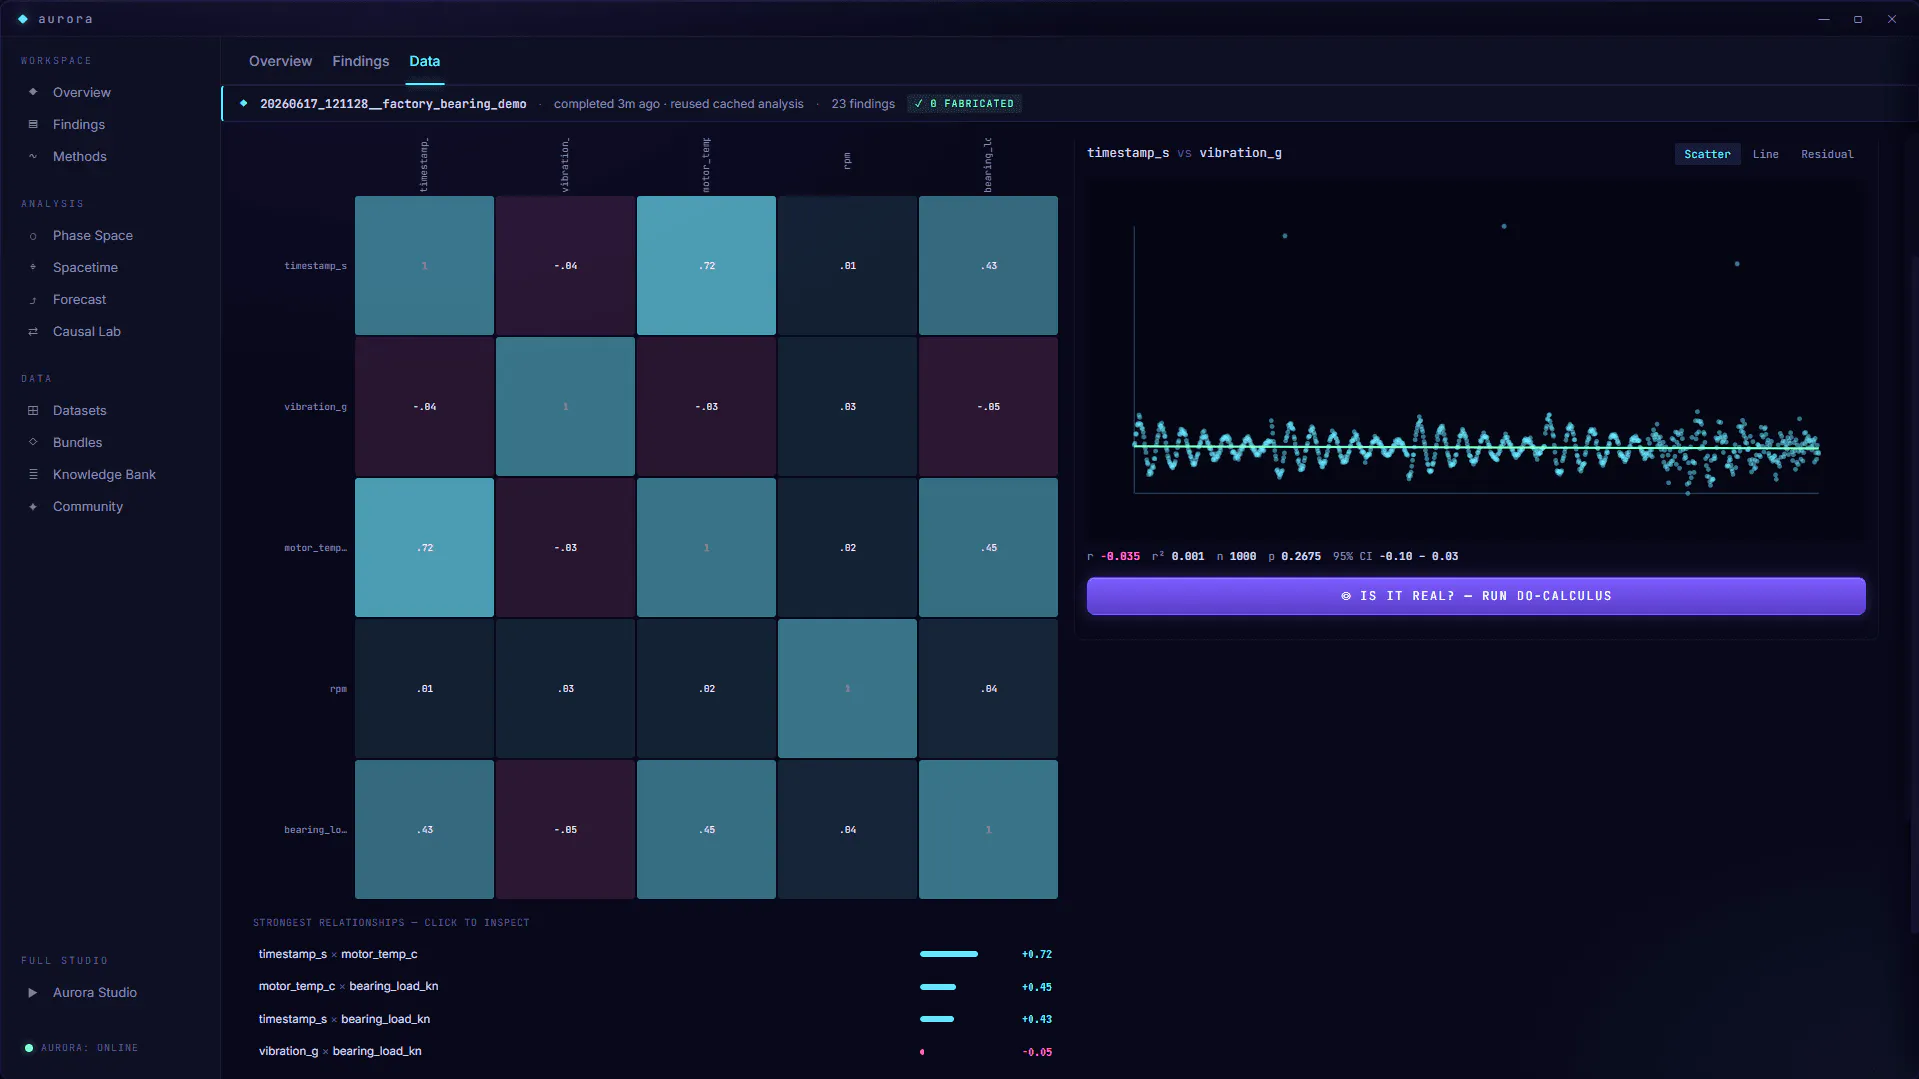
Task: Inspect timestamp_s × motor_temp_c relationship row
Action: 655,954
